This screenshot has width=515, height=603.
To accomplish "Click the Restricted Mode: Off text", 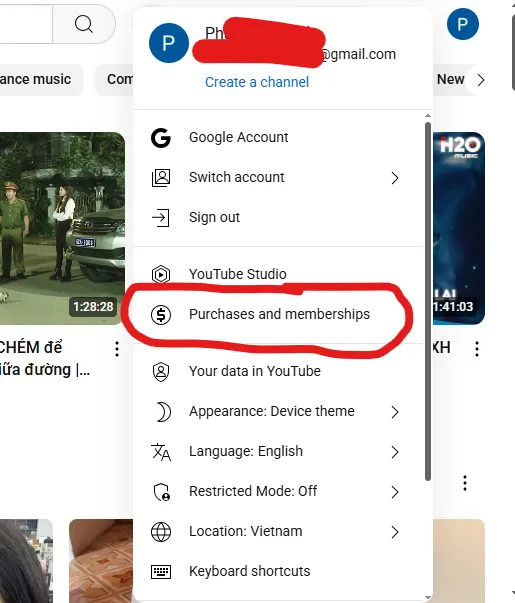I will coord(253,491).
